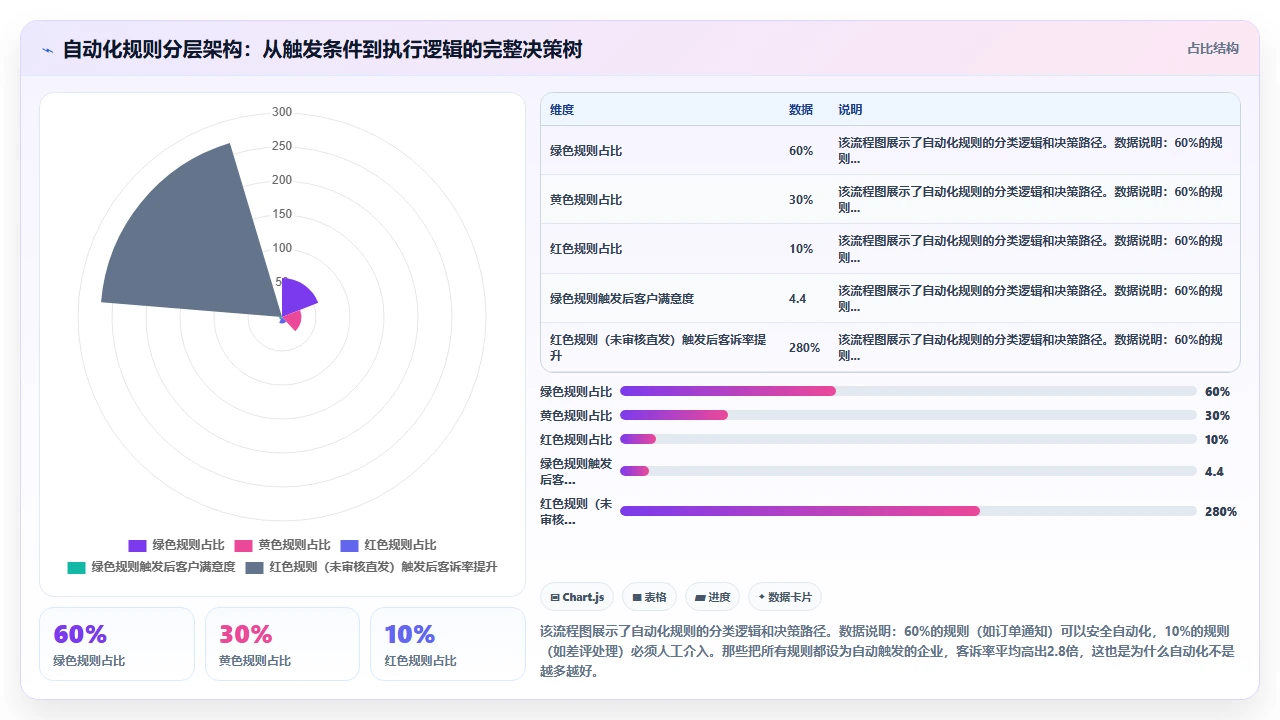Toggle 红色规则占比 legend swatch in chart

[x=349, y=546]
